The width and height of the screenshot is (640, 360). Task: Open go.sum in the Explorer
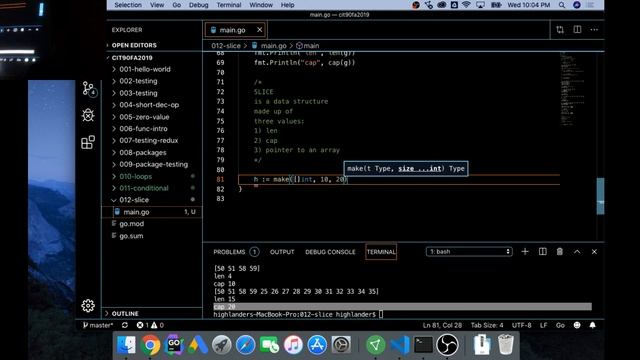coord(131,236)
